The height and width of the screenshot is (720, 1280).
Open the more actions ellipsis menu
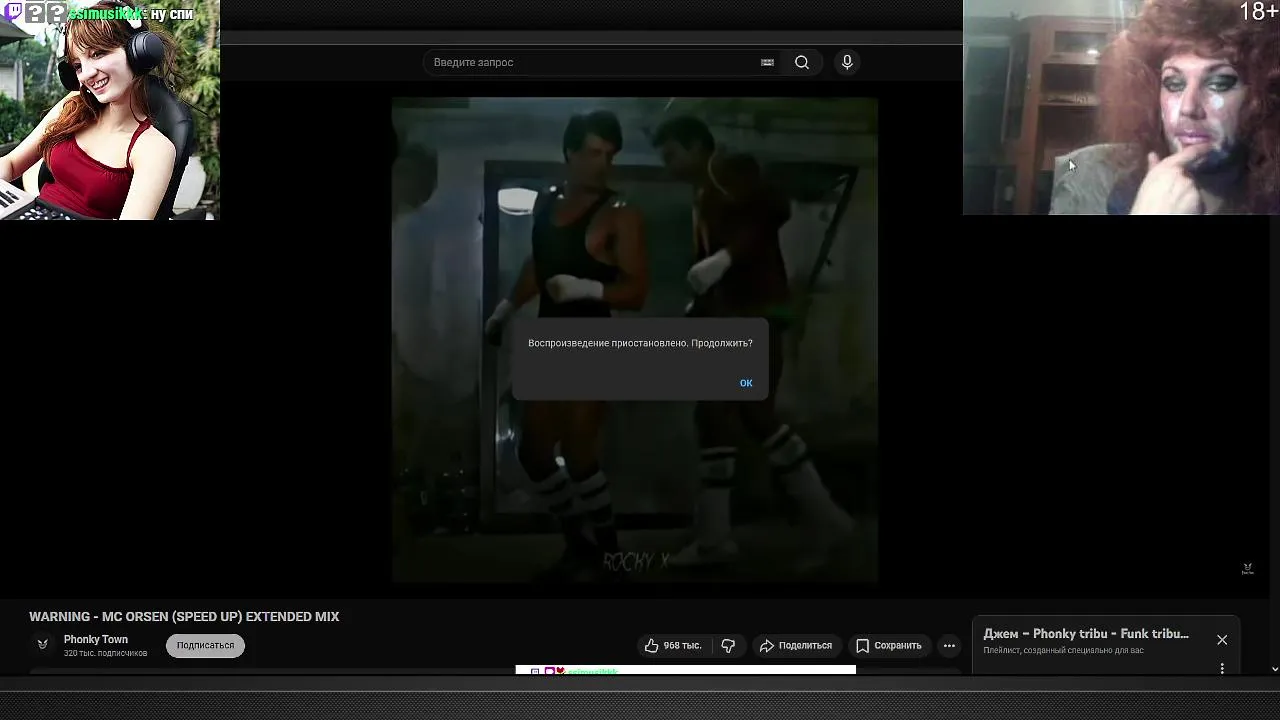pos(949,646)
